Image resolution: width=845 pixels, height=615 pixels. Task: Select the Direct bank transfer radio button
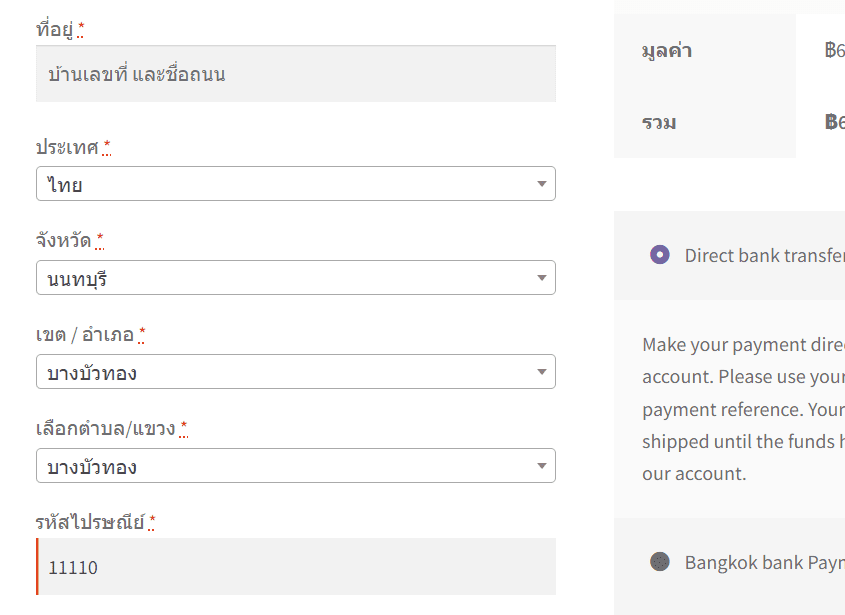click(659, 255)
